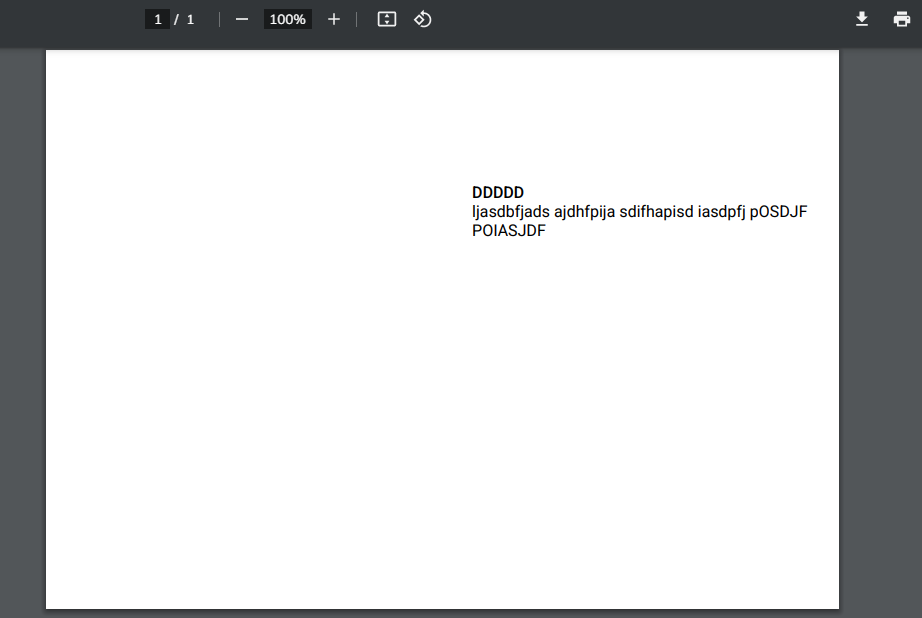Click the text POIASJDF on the page

[509, 230]
